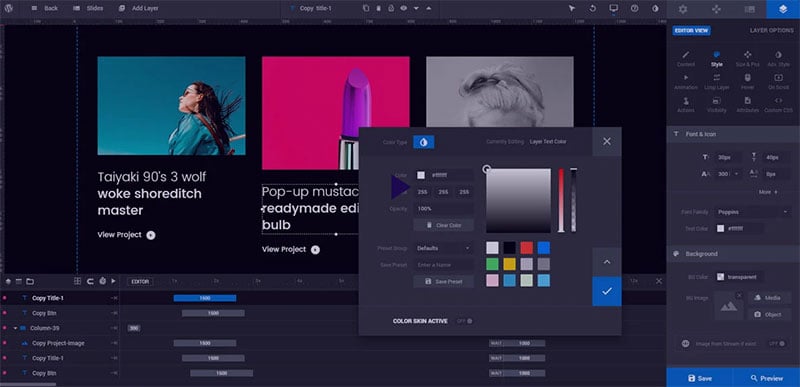Open the Slides menu
Image resolution: width=800 pixels, height=387 pixels.
tap(88, 9)
